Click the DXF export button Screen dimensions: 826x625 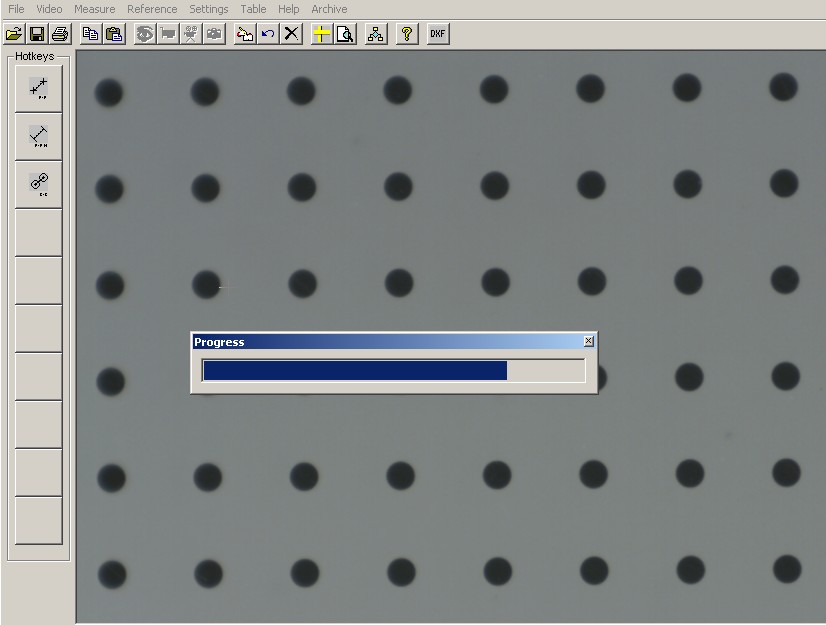(x=437, y=33)
